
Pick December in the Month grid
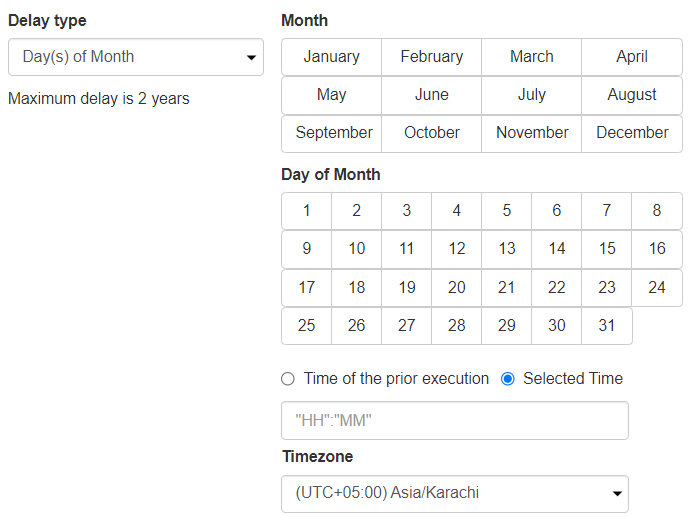632,133
